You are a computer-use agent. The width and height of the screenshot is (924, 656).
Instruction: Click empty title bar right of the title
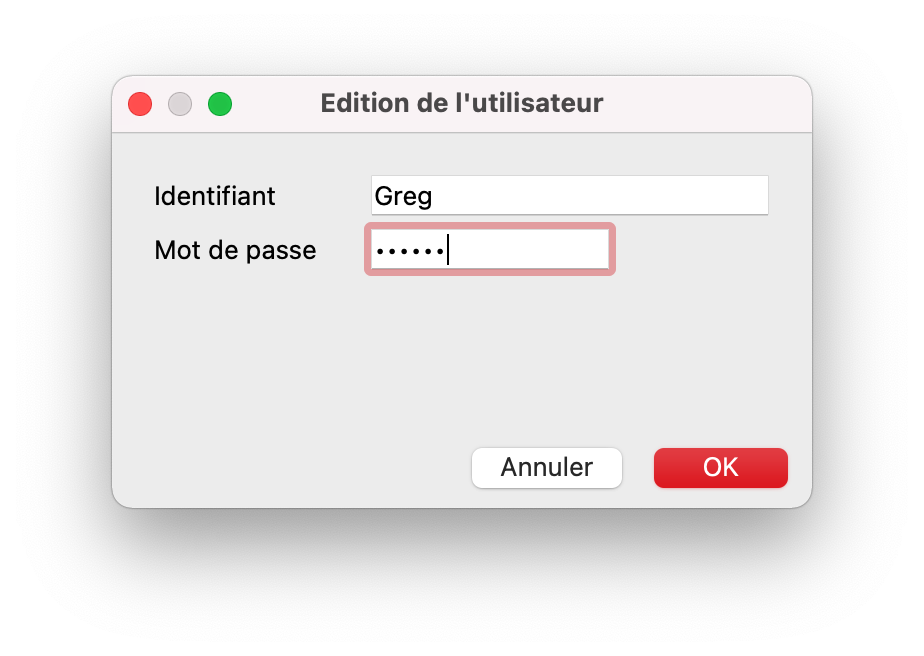(710, 104)
